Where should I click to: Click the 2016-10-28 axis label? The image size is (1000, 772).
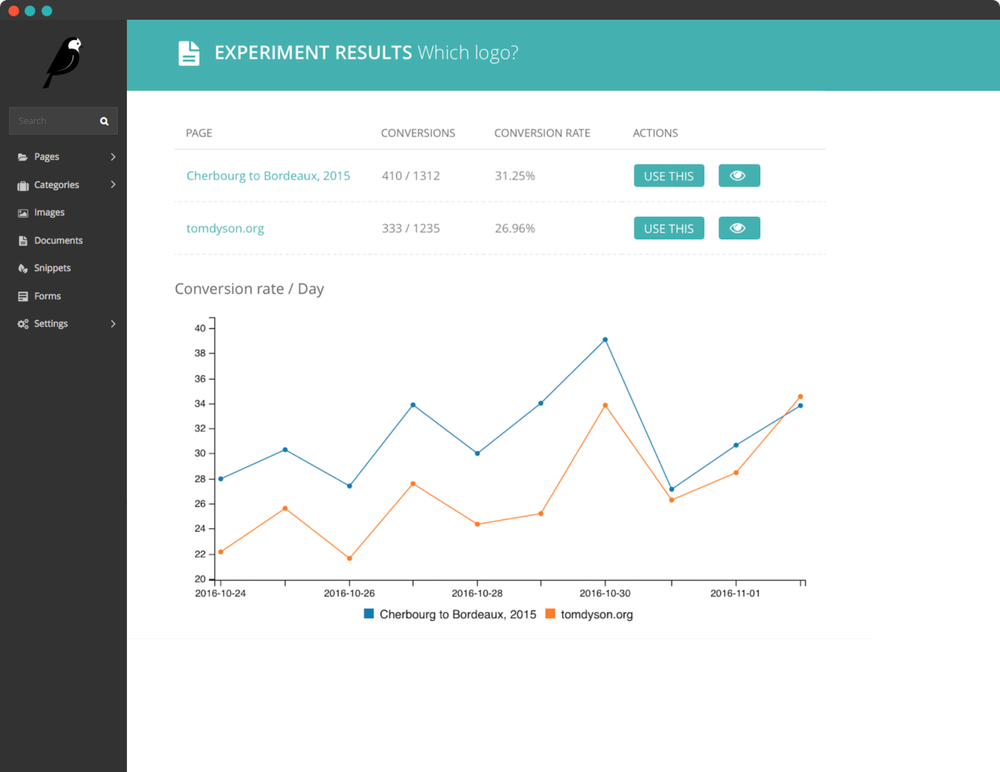477,593
